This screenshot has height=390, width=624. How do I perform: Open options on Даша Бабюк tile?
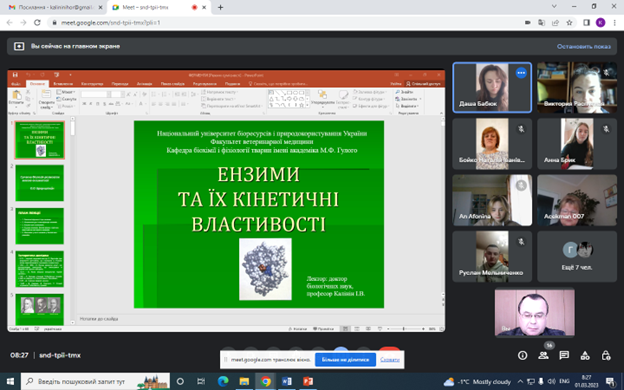tap(521, 73)
